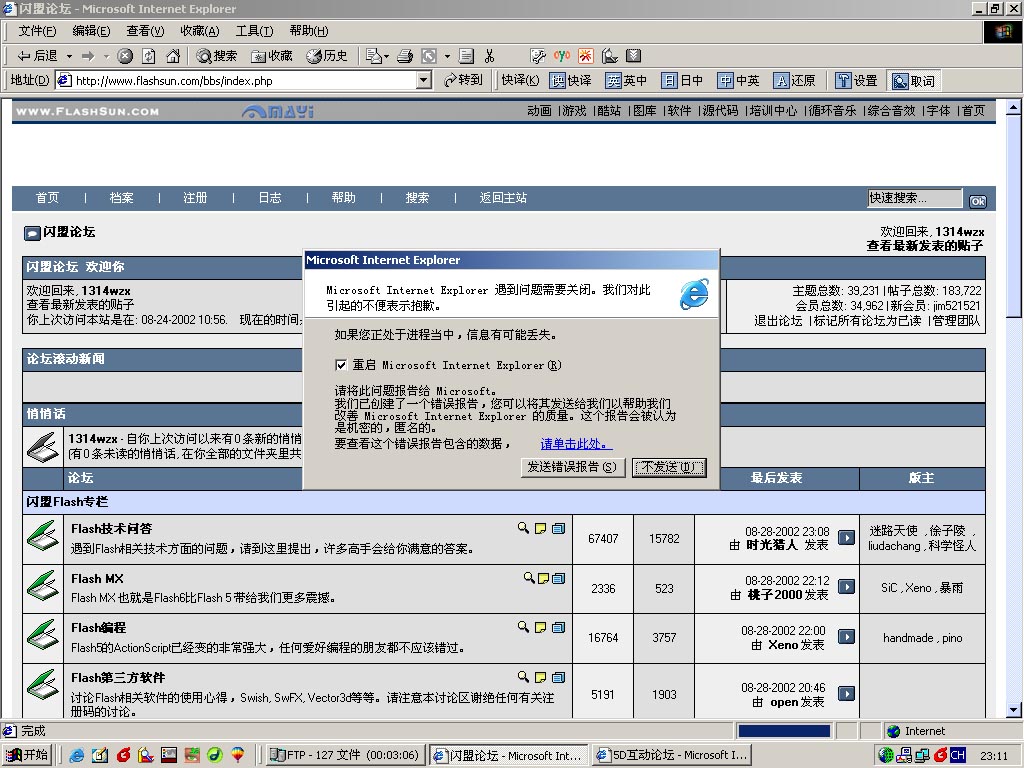The height and width of the screenshot is (768, 1024).
Task: Click the Refresh icon in IE toolbar
Action: pos(149,56)
